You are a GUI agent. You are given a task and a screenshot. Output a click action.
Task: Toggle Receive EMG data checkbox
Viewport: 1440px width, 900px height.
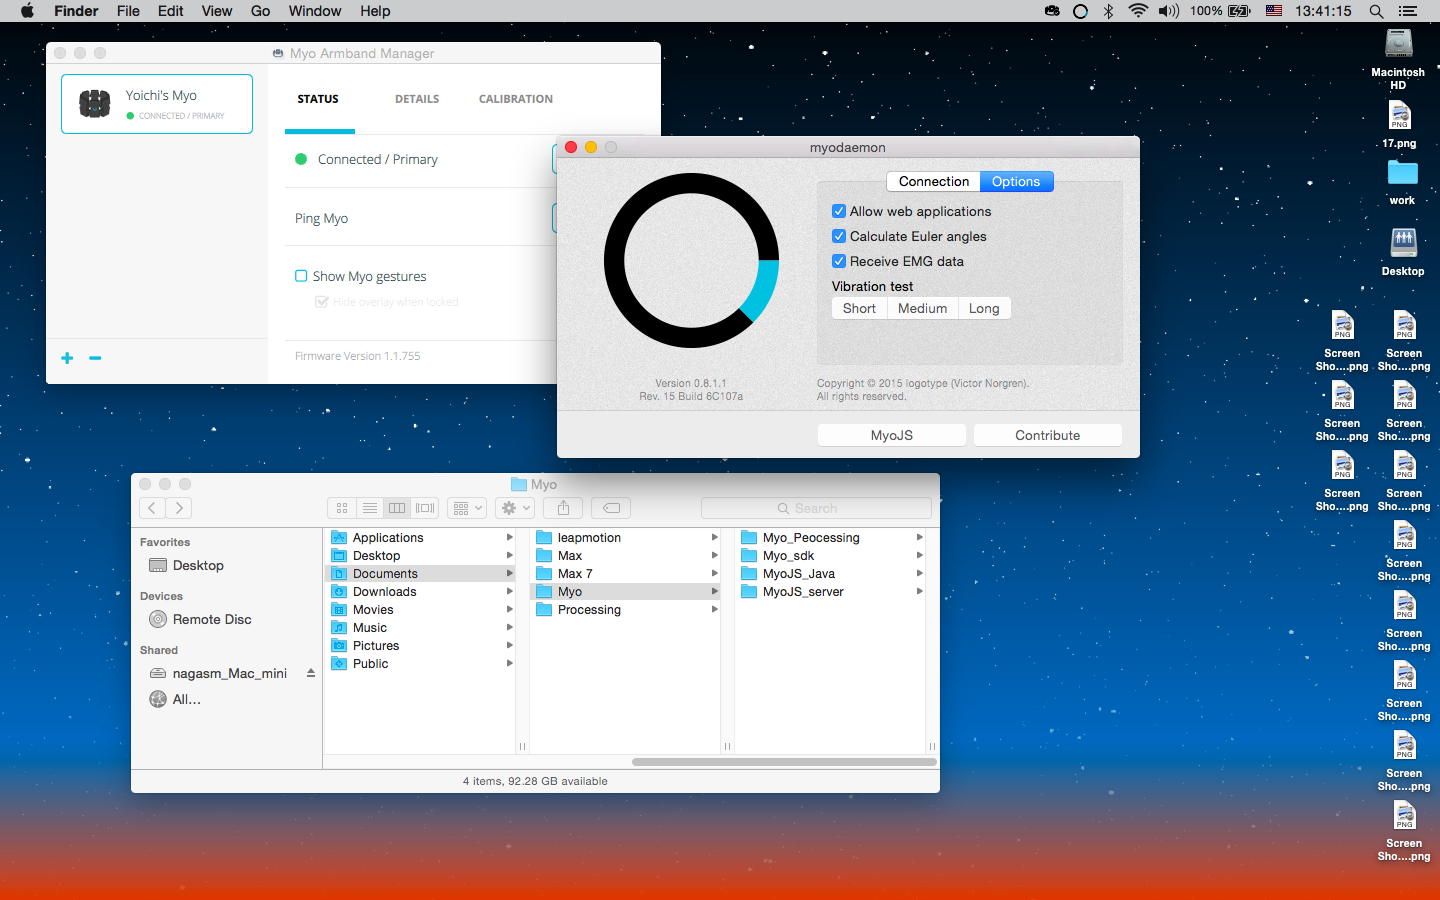click(839, 261)
